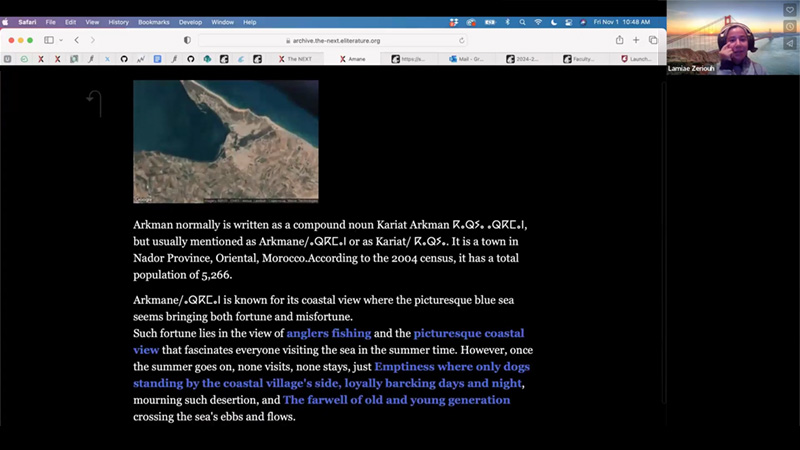Open the File menu

pos(51,22)
